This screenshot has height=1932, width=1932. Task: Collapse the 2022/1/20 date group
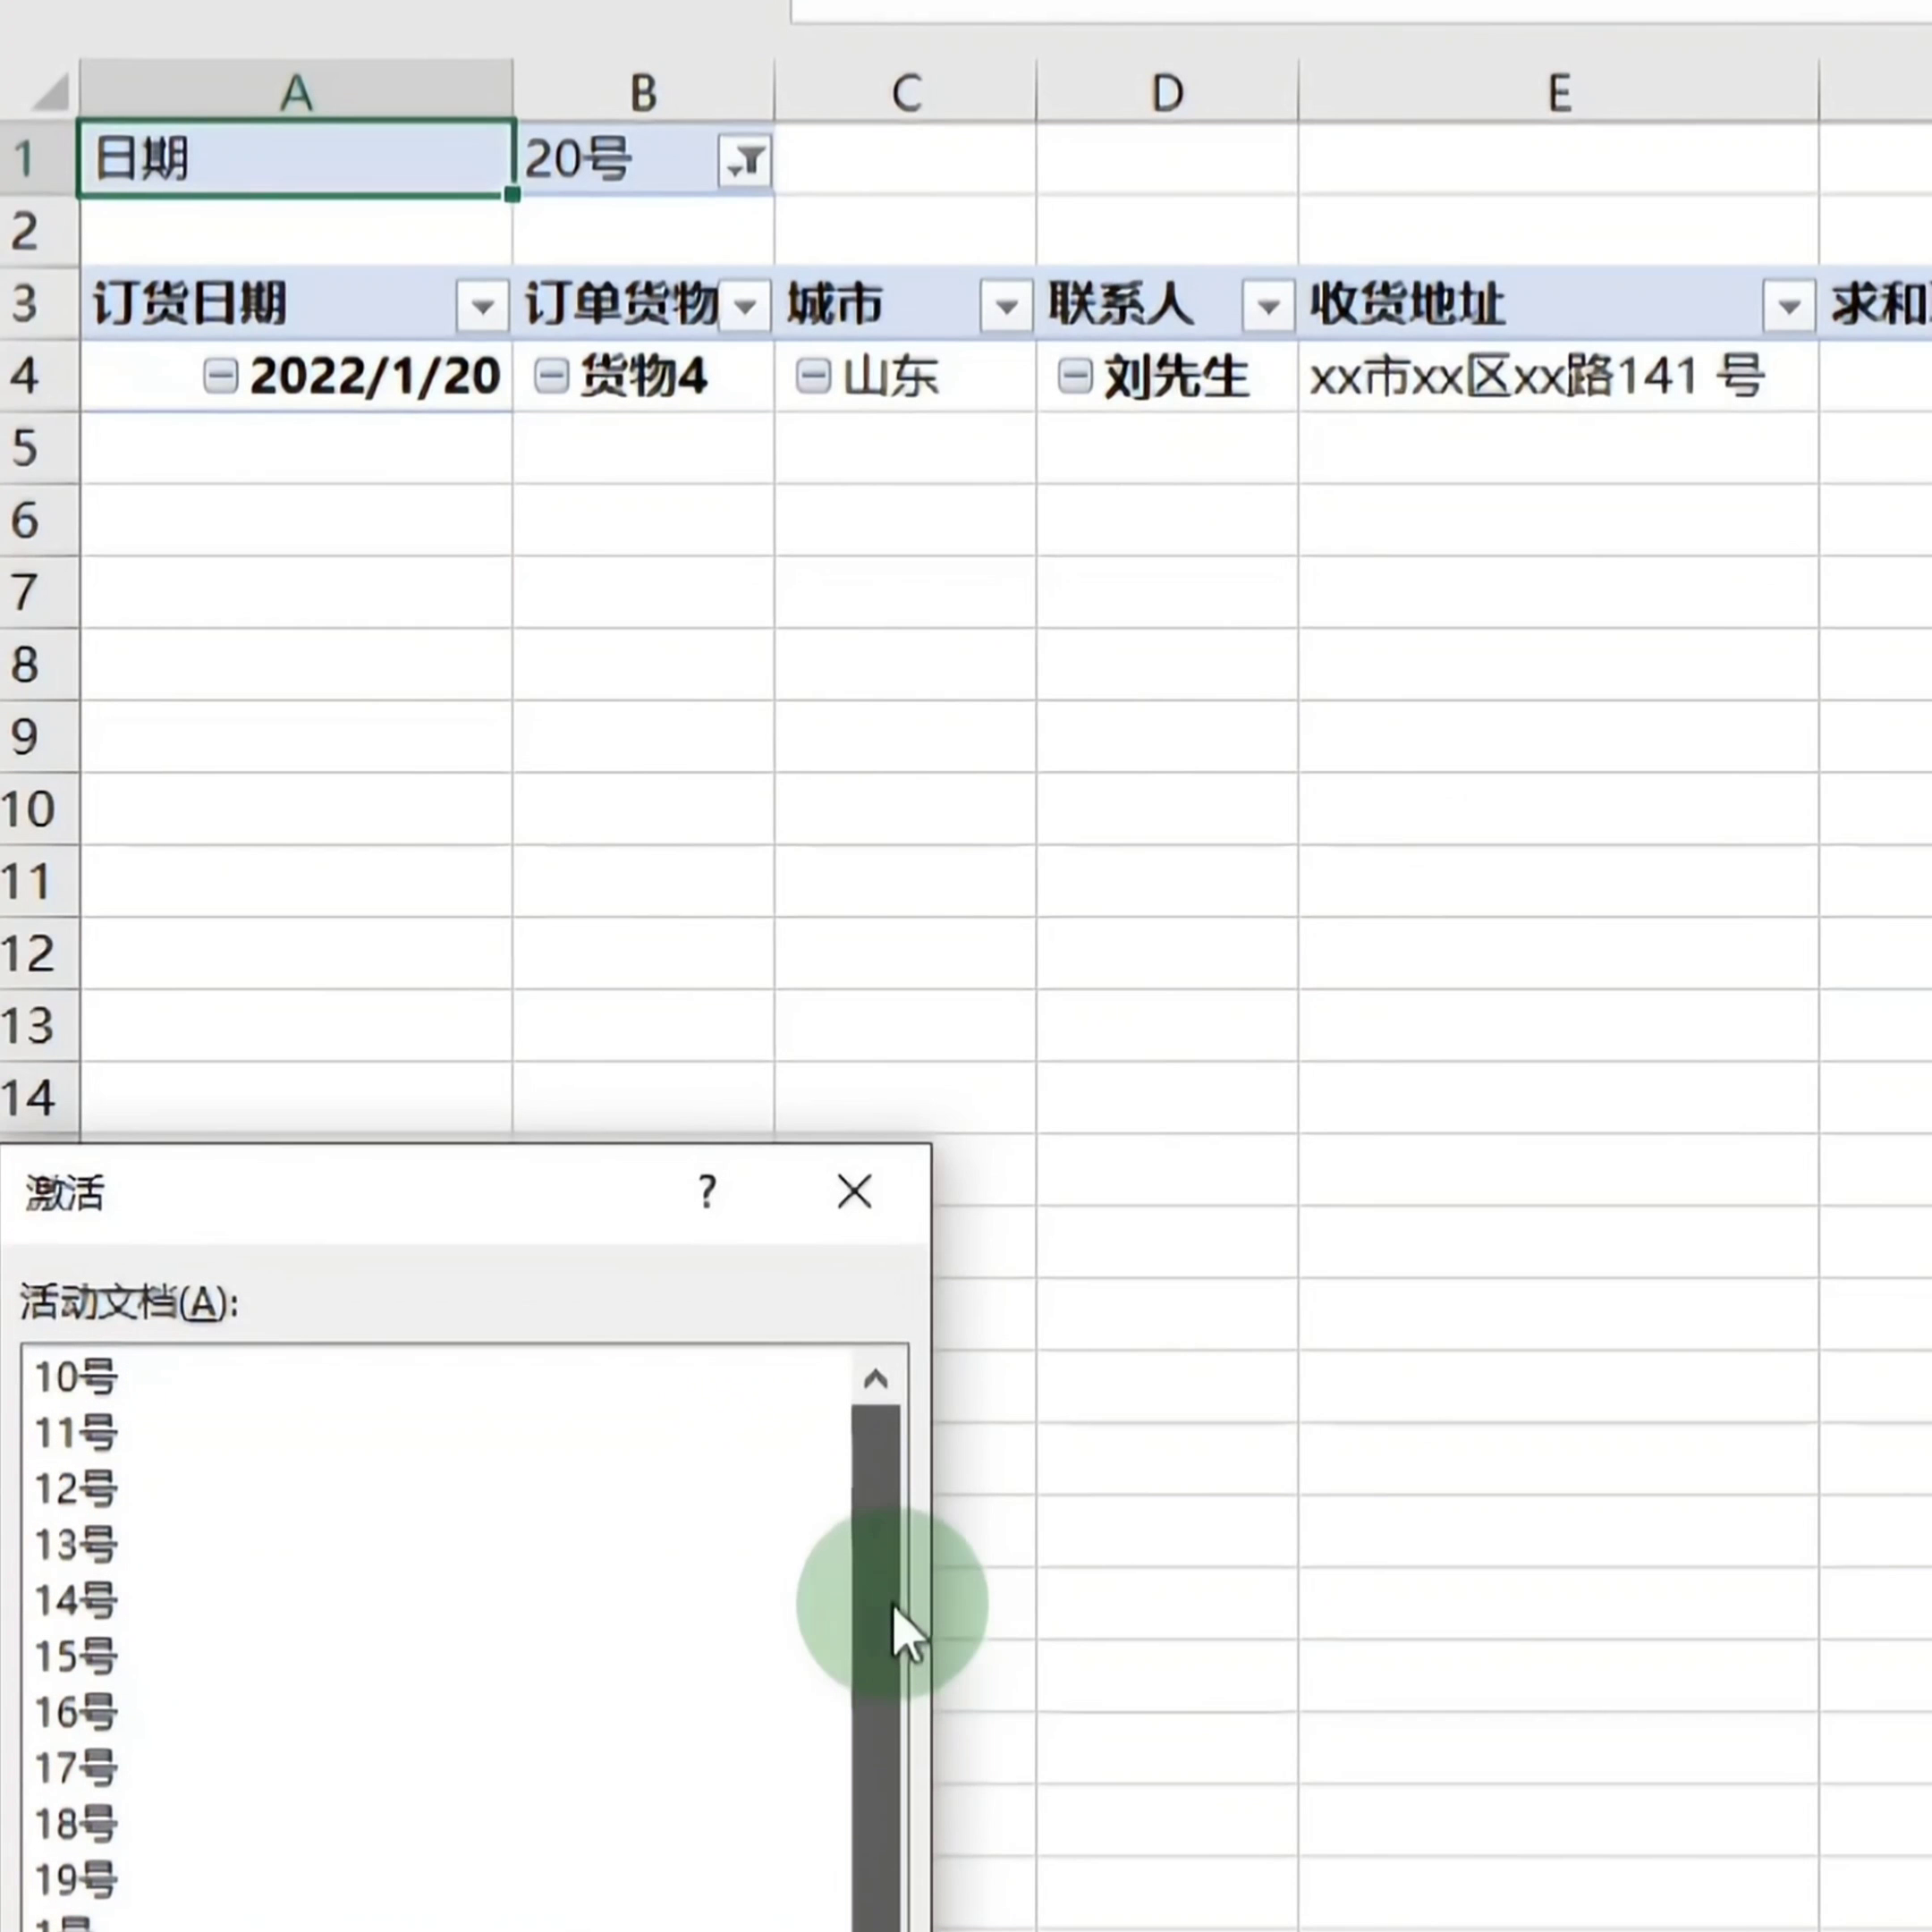[220, 376]
